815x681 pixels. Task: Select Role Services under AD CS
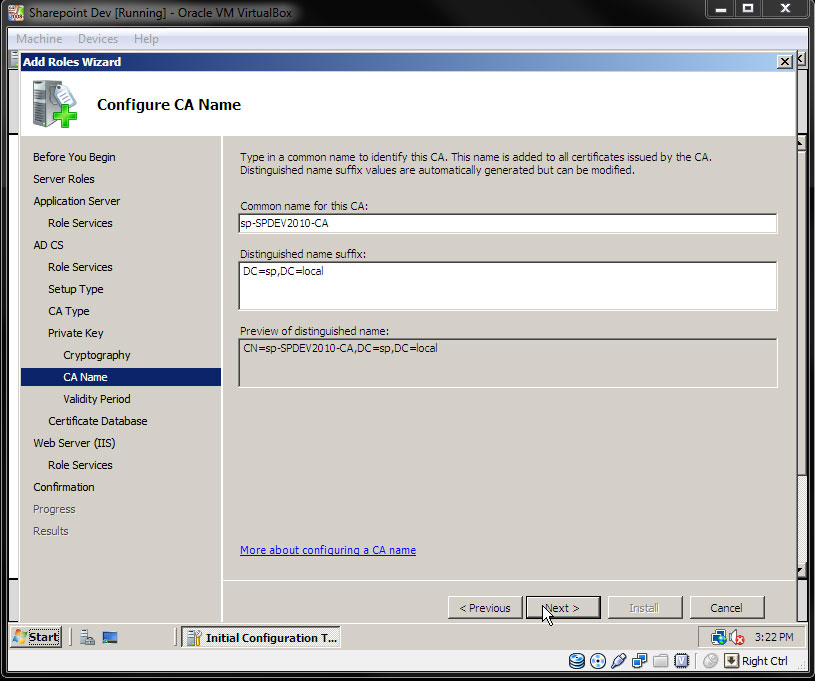coord(80,267)
